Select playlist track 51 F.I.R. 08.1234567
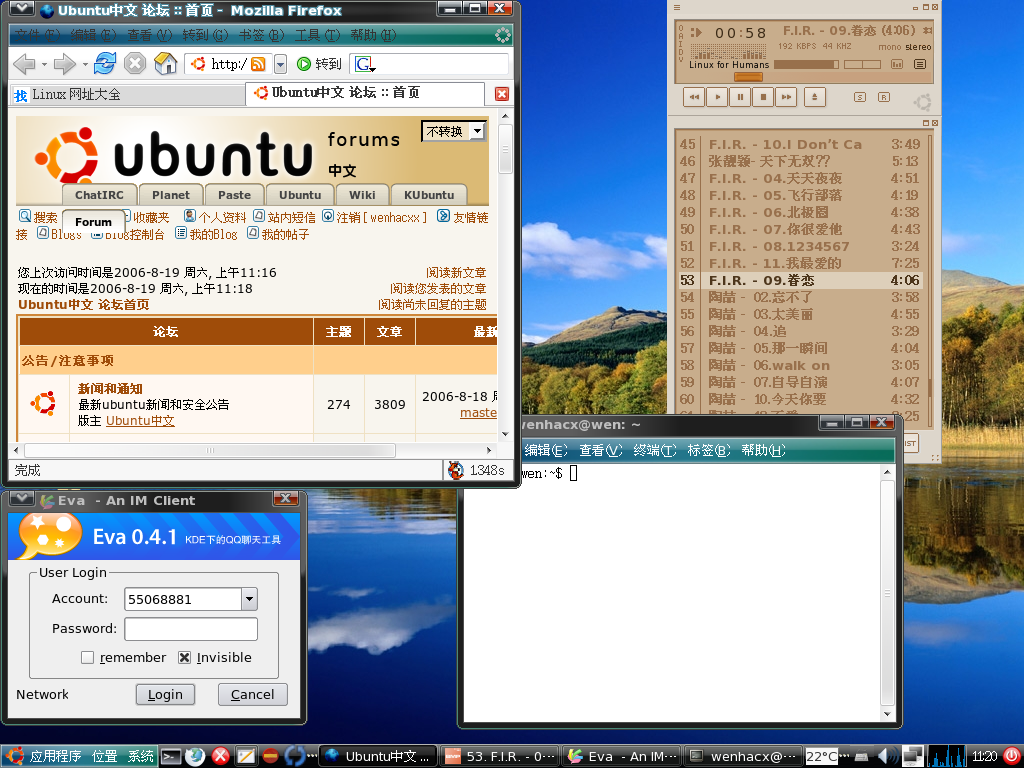This screenshot has width=1024, height=768. pos(799,246)
